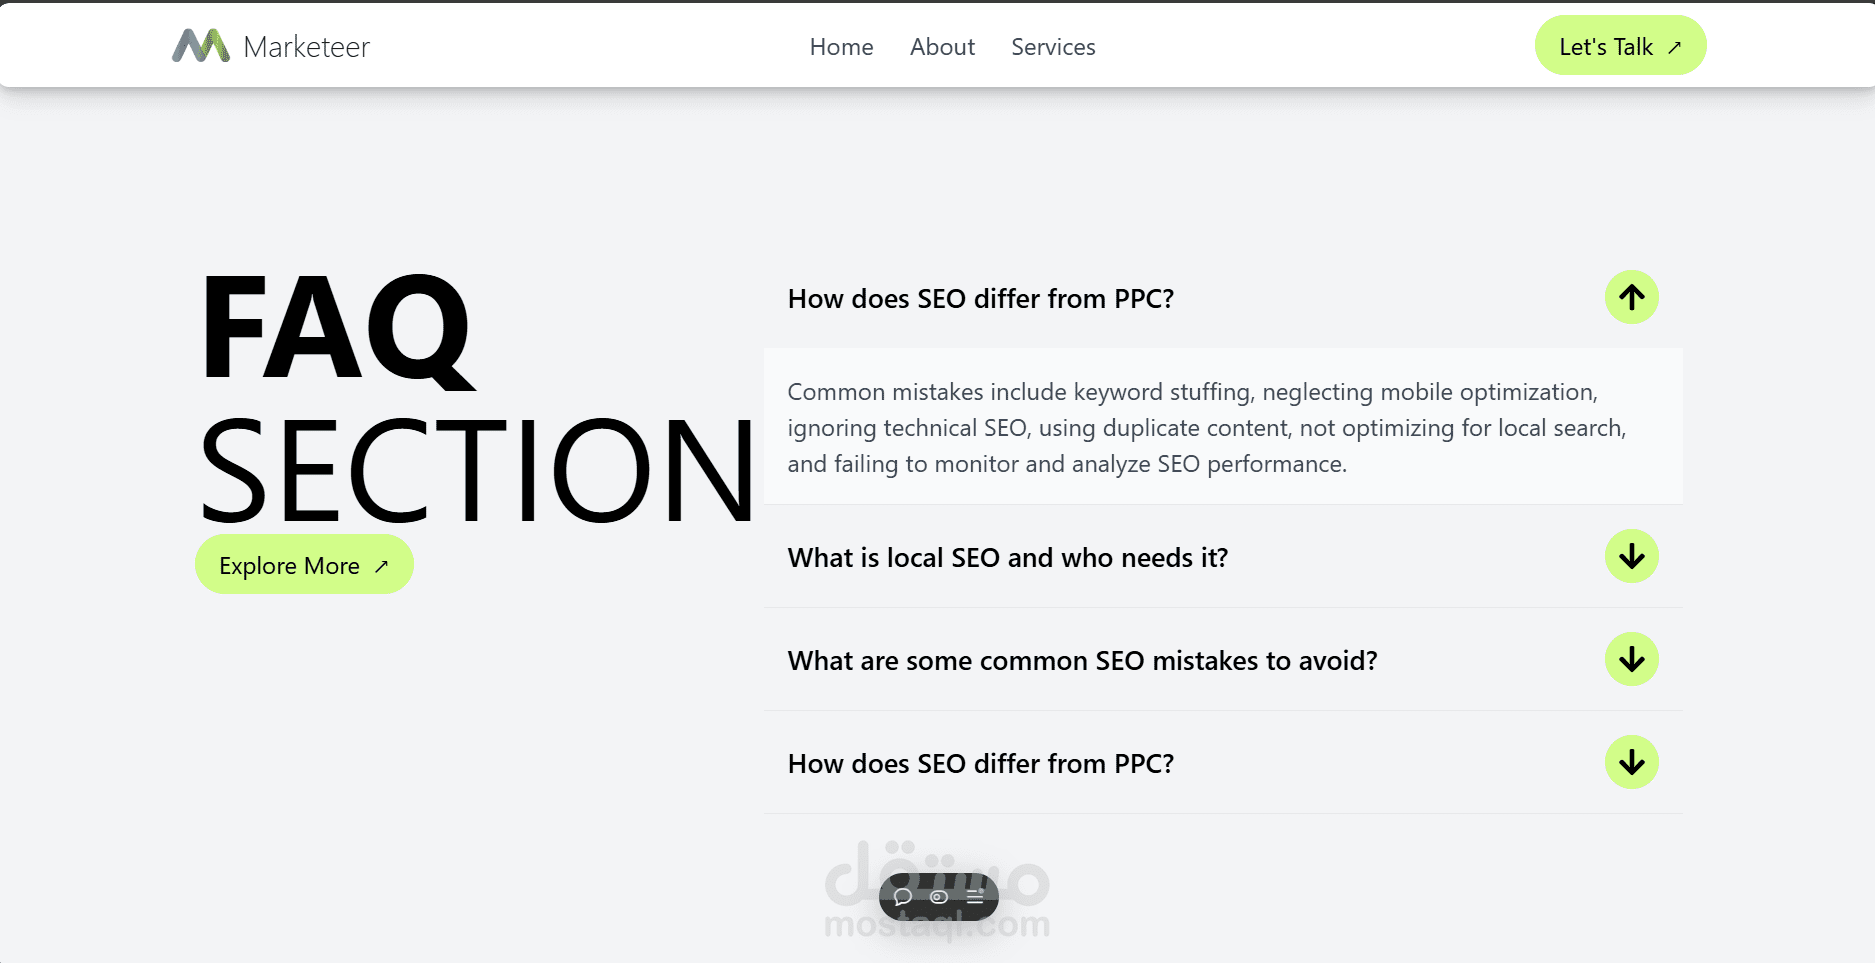Open the About nav item
Viewport: 1875px width, 963px height.
(x=942, y=47)
